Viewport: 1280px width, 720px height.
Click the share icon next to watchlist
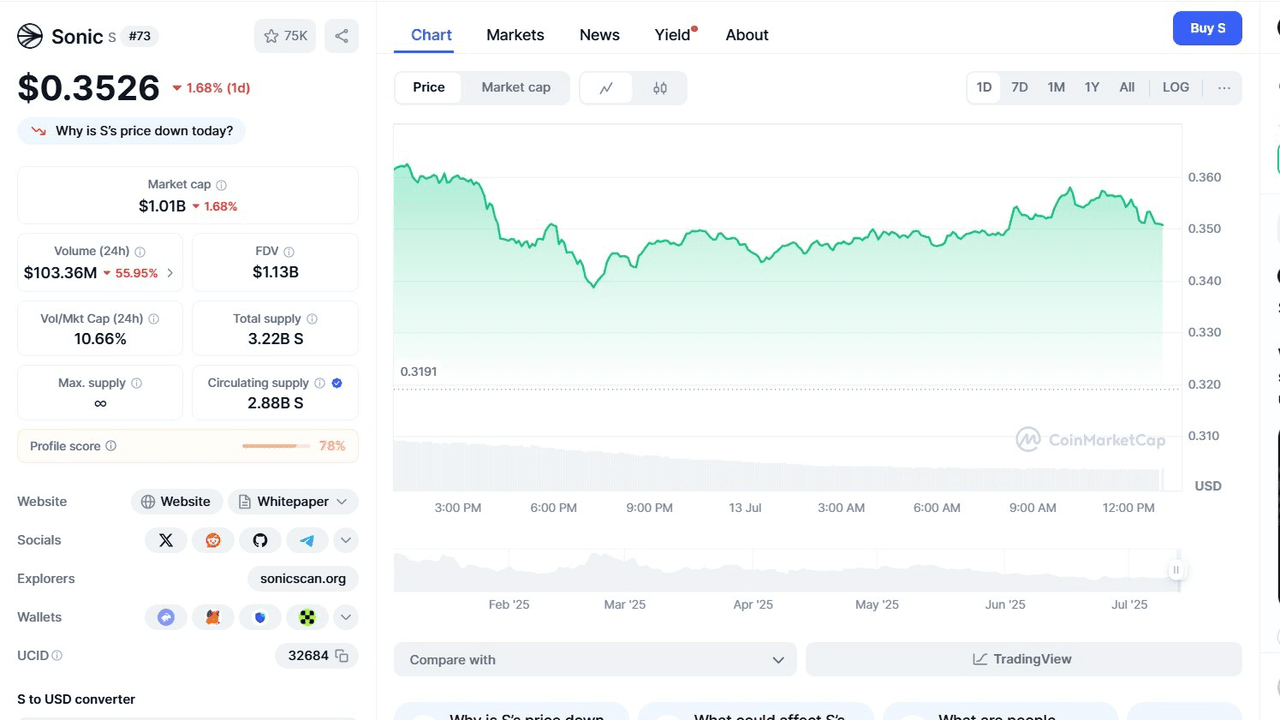click(x=341, y=36)
